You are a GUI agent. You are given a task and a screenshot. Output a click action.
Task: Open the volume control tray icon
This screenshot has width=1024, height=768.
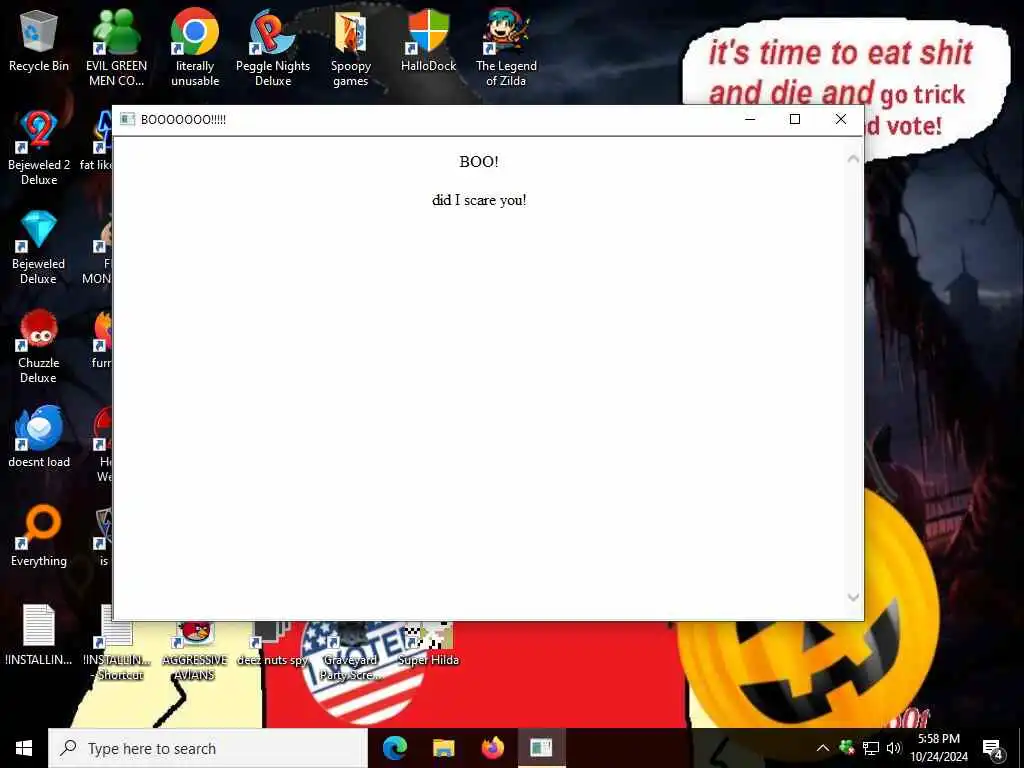pos(894,748)
